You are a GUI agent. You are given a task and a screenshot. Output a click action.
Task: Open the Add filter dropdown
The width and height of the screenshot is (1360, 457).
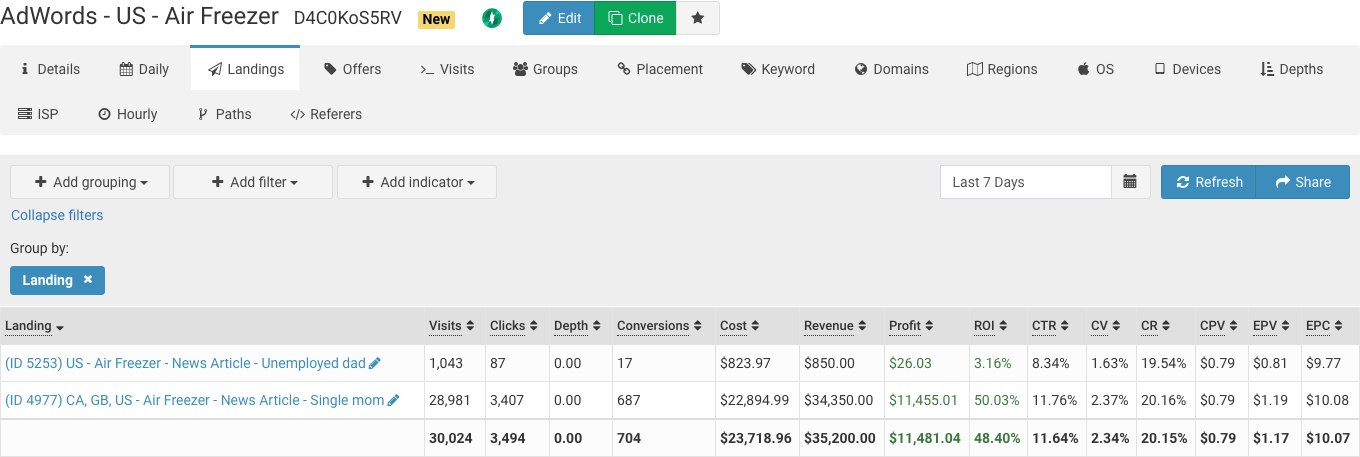click(253, 182)
